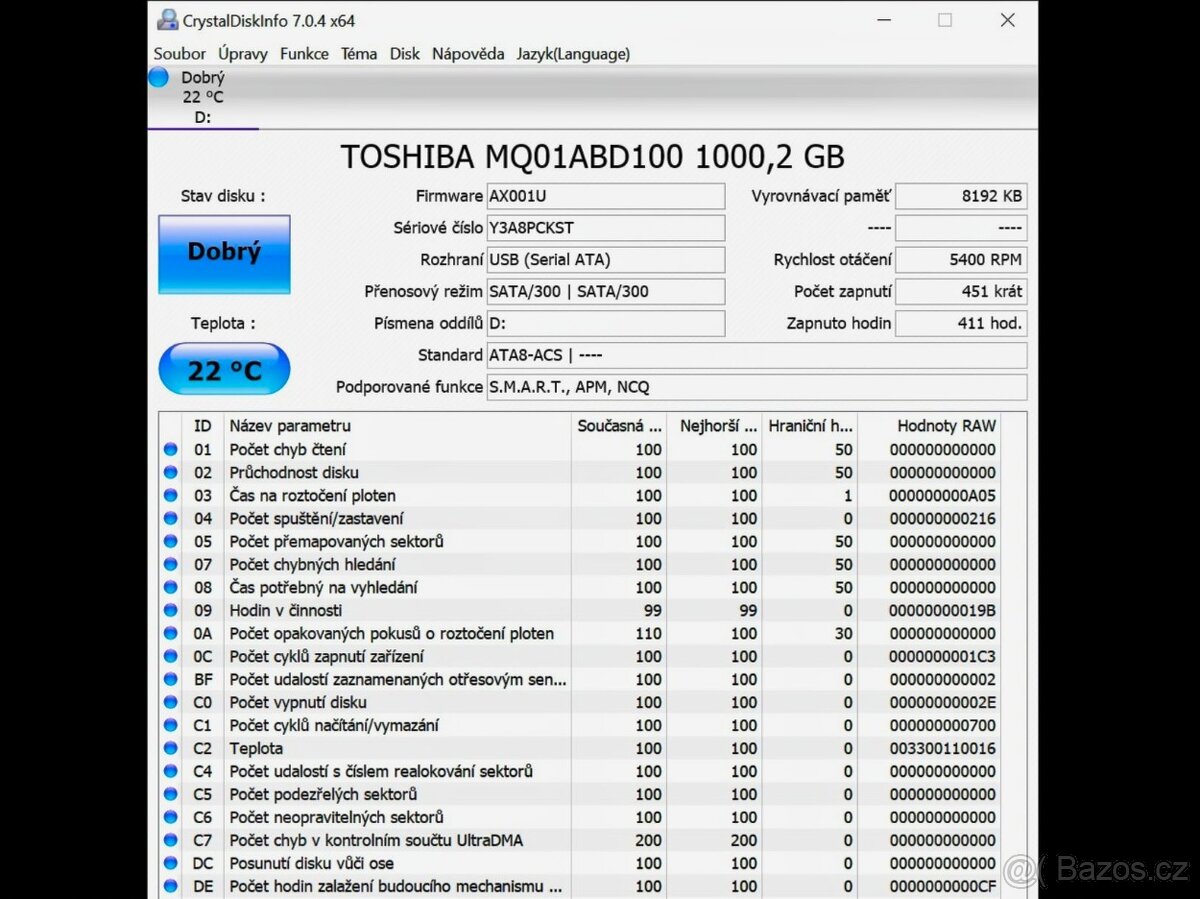Click the status dot for Počet přemapovaných sektorů

click(170, 541)
